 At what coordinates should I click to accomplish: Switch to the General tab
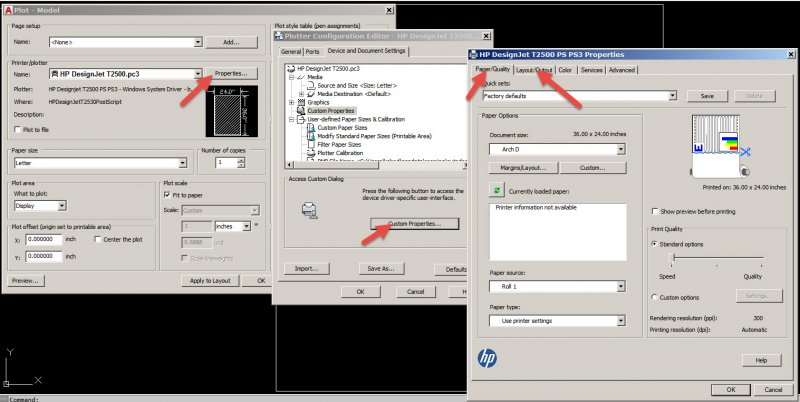(291, 52)
